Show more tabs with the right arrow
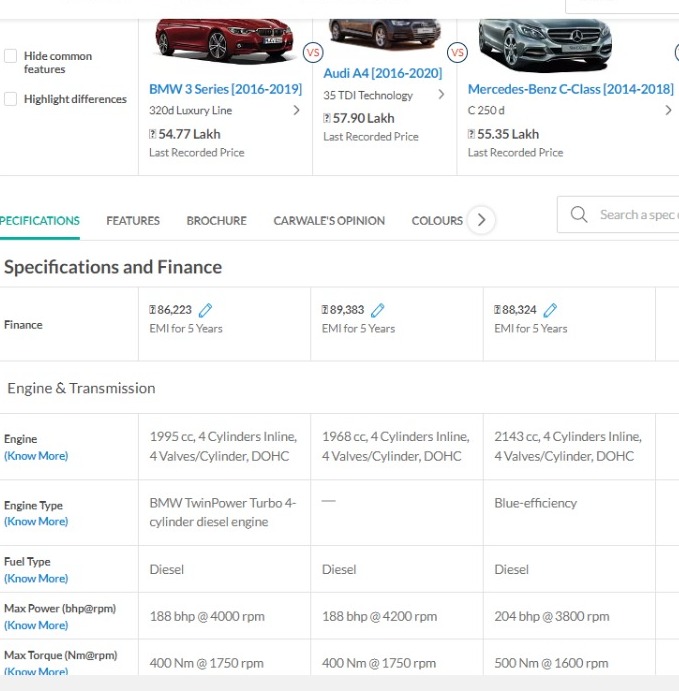Viewport: 679px width, 691px height. tap(482, 219)
